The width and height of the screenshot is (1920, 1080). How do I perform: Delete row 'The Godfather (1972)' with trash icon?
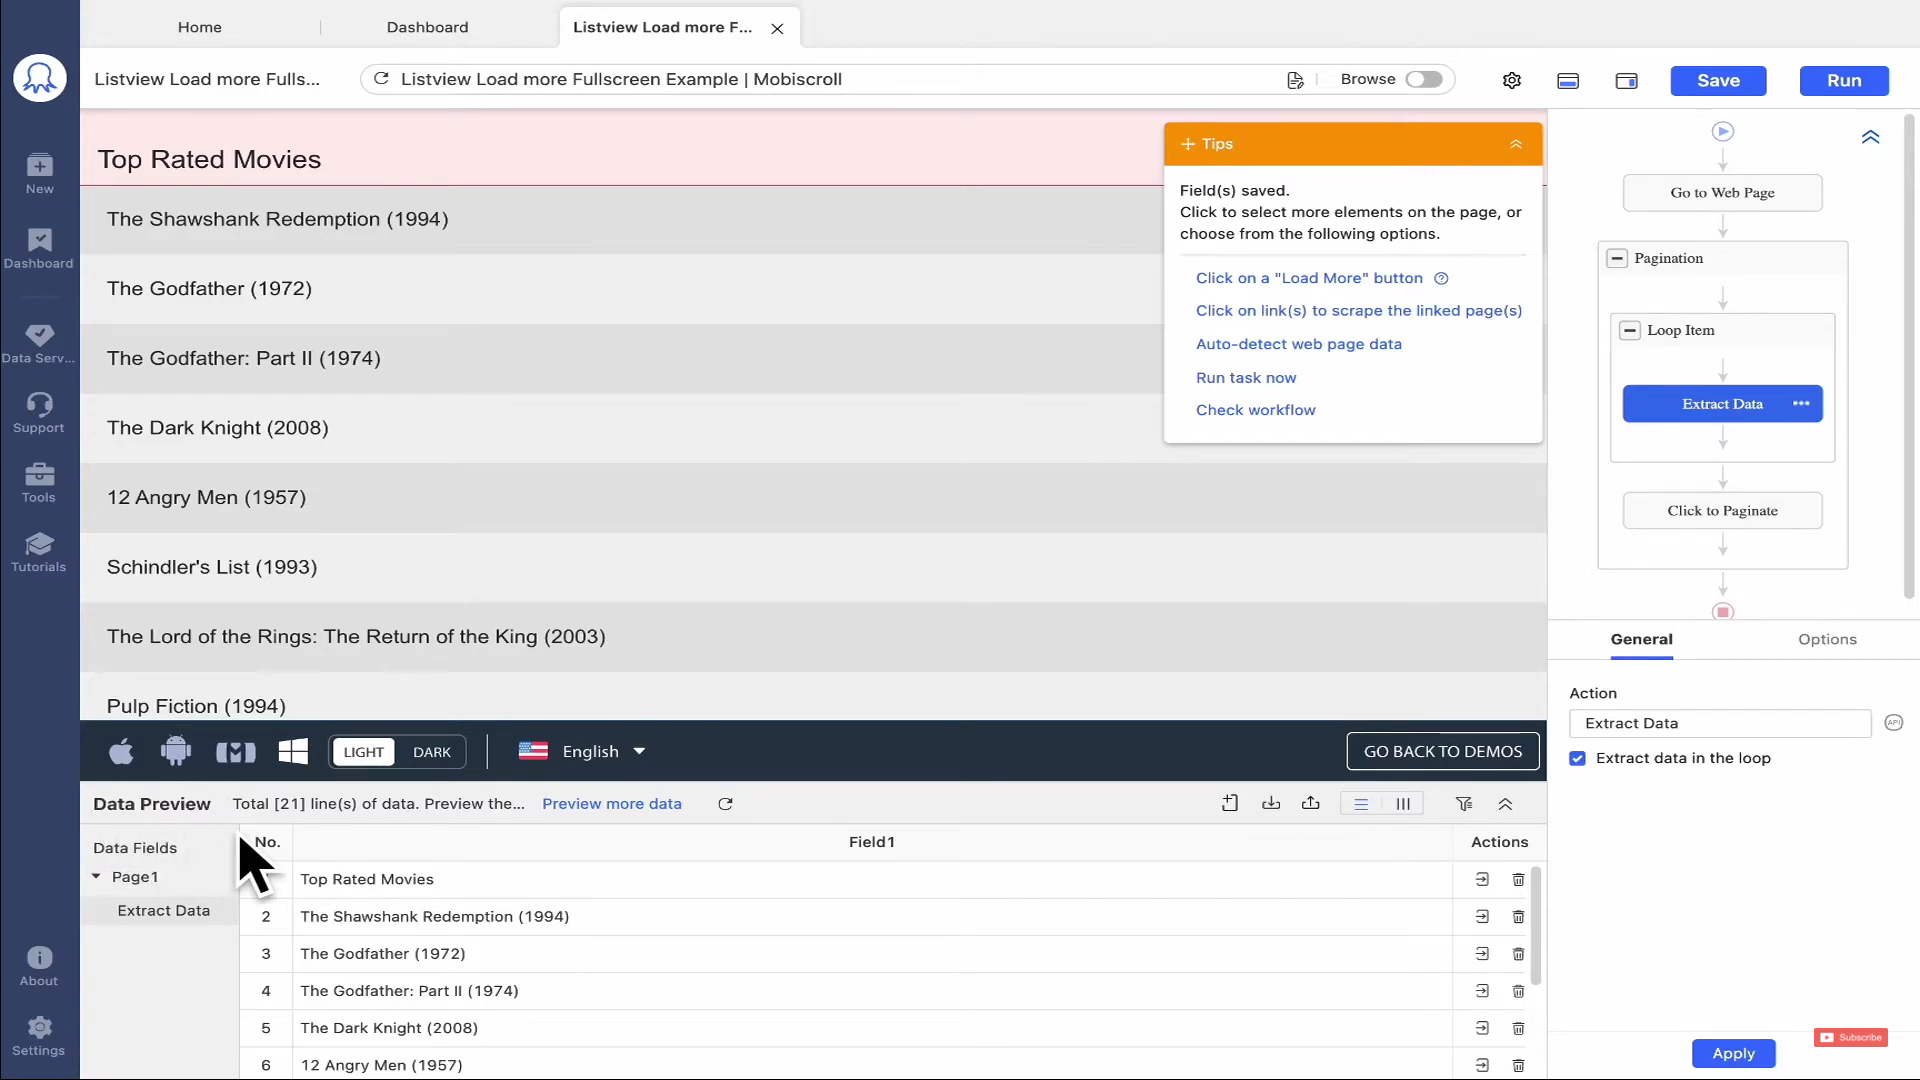coord(1518,954)
